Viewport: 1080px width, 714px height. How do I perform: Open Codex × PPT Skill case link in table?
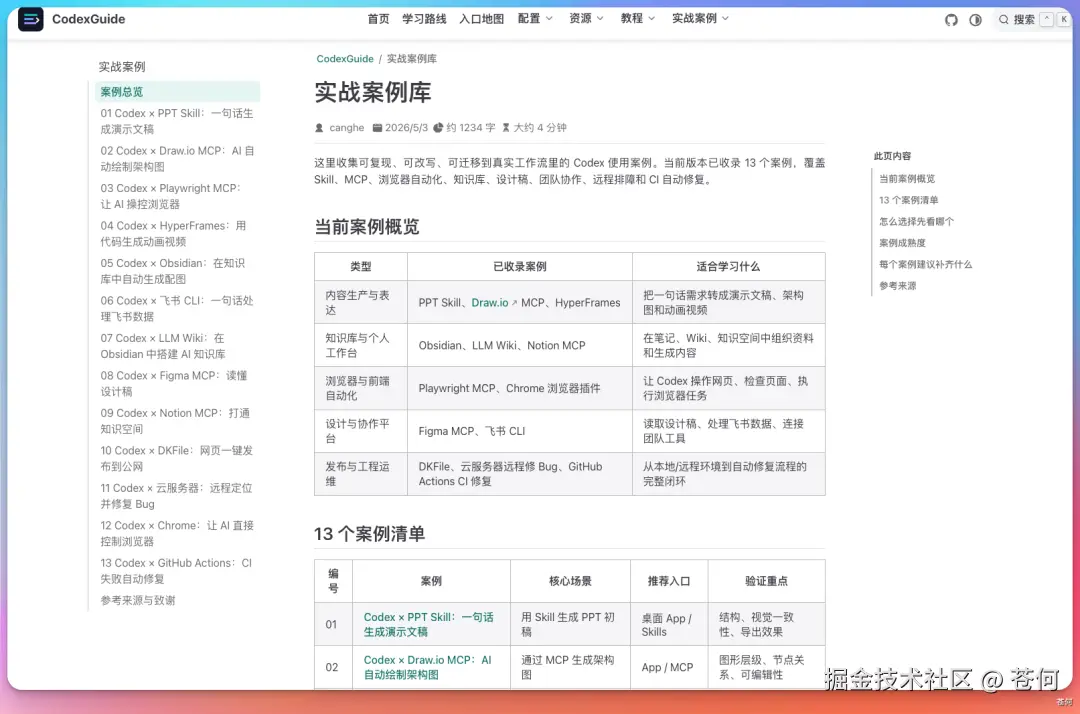[428, 624]
